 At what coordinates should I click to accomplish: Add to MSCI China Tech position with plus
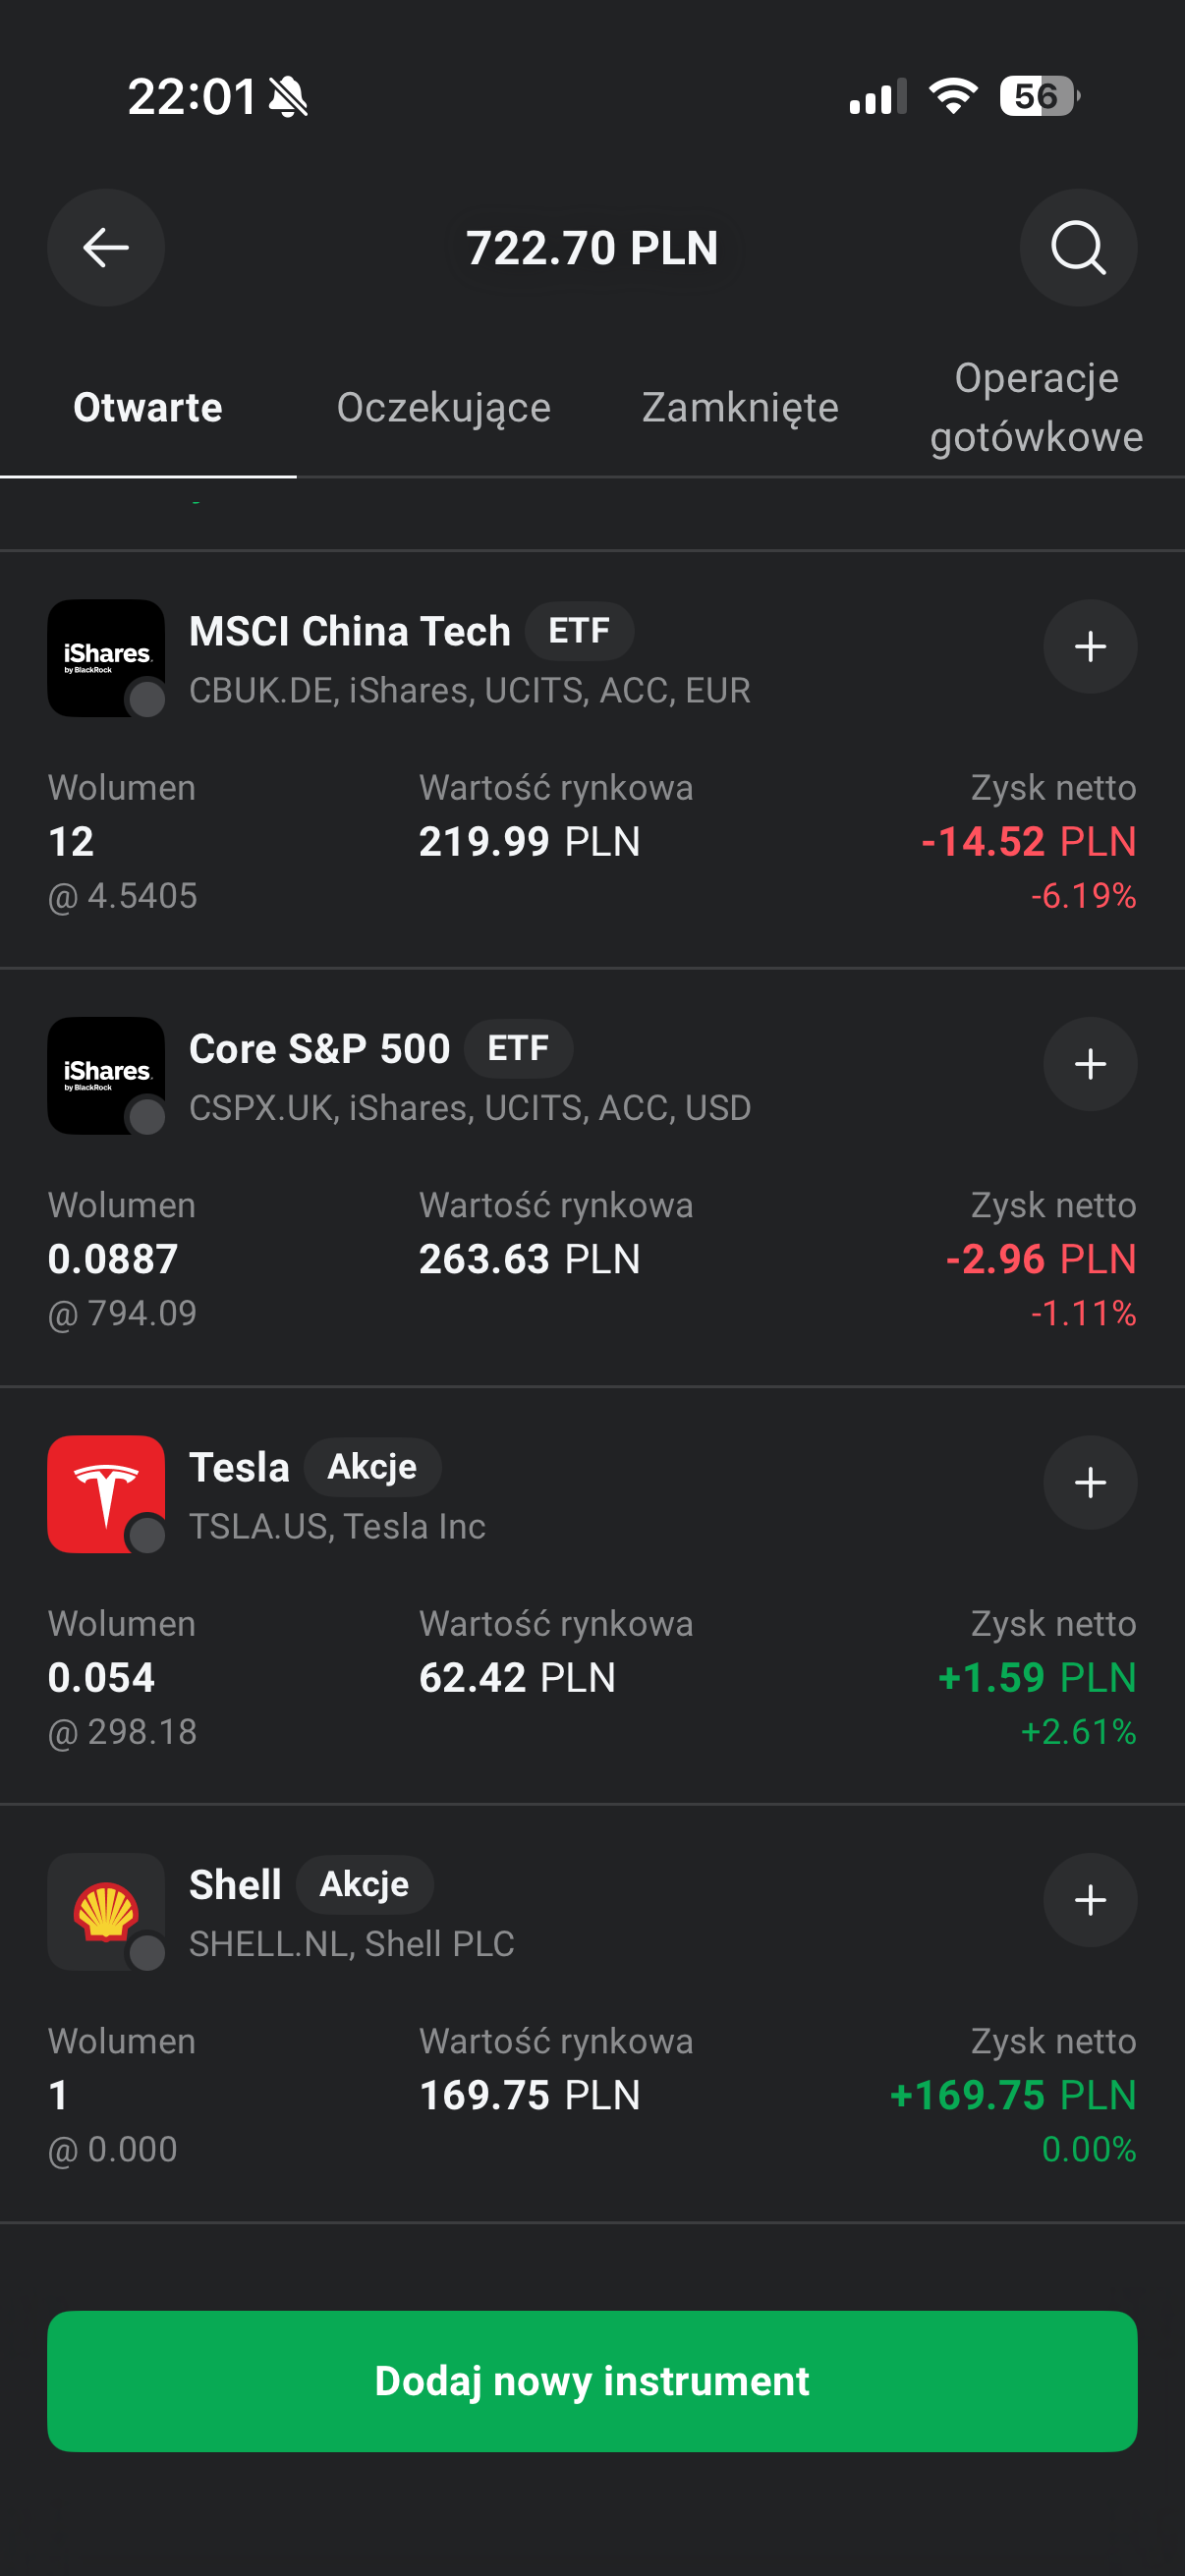point(1090,646)
